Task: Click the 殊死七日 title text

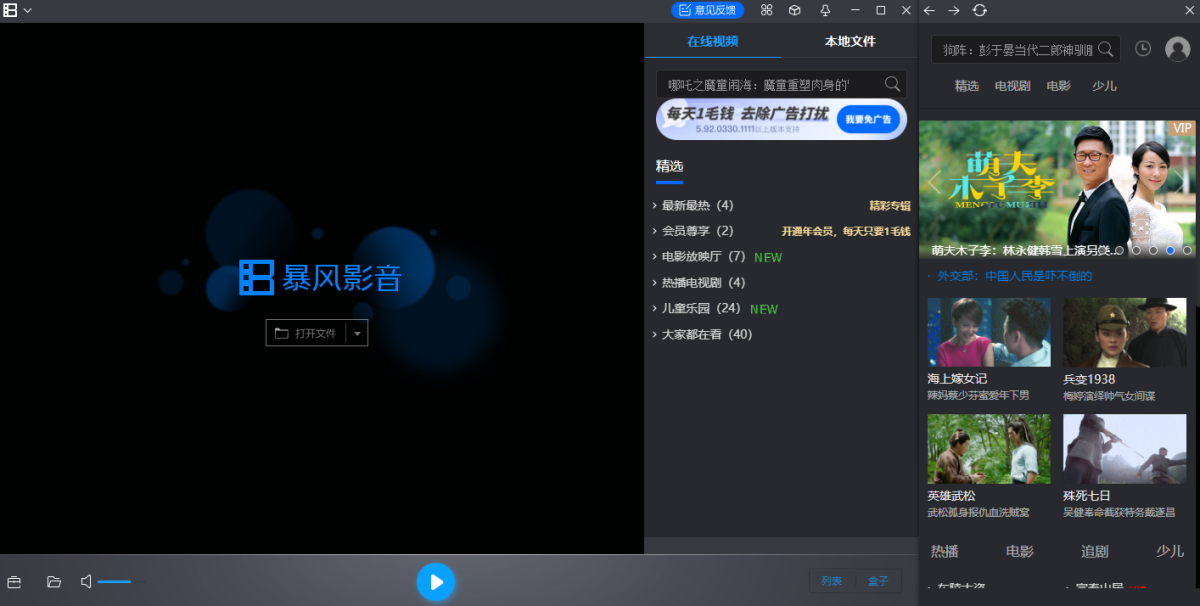Action: (x=1087, y=496)
